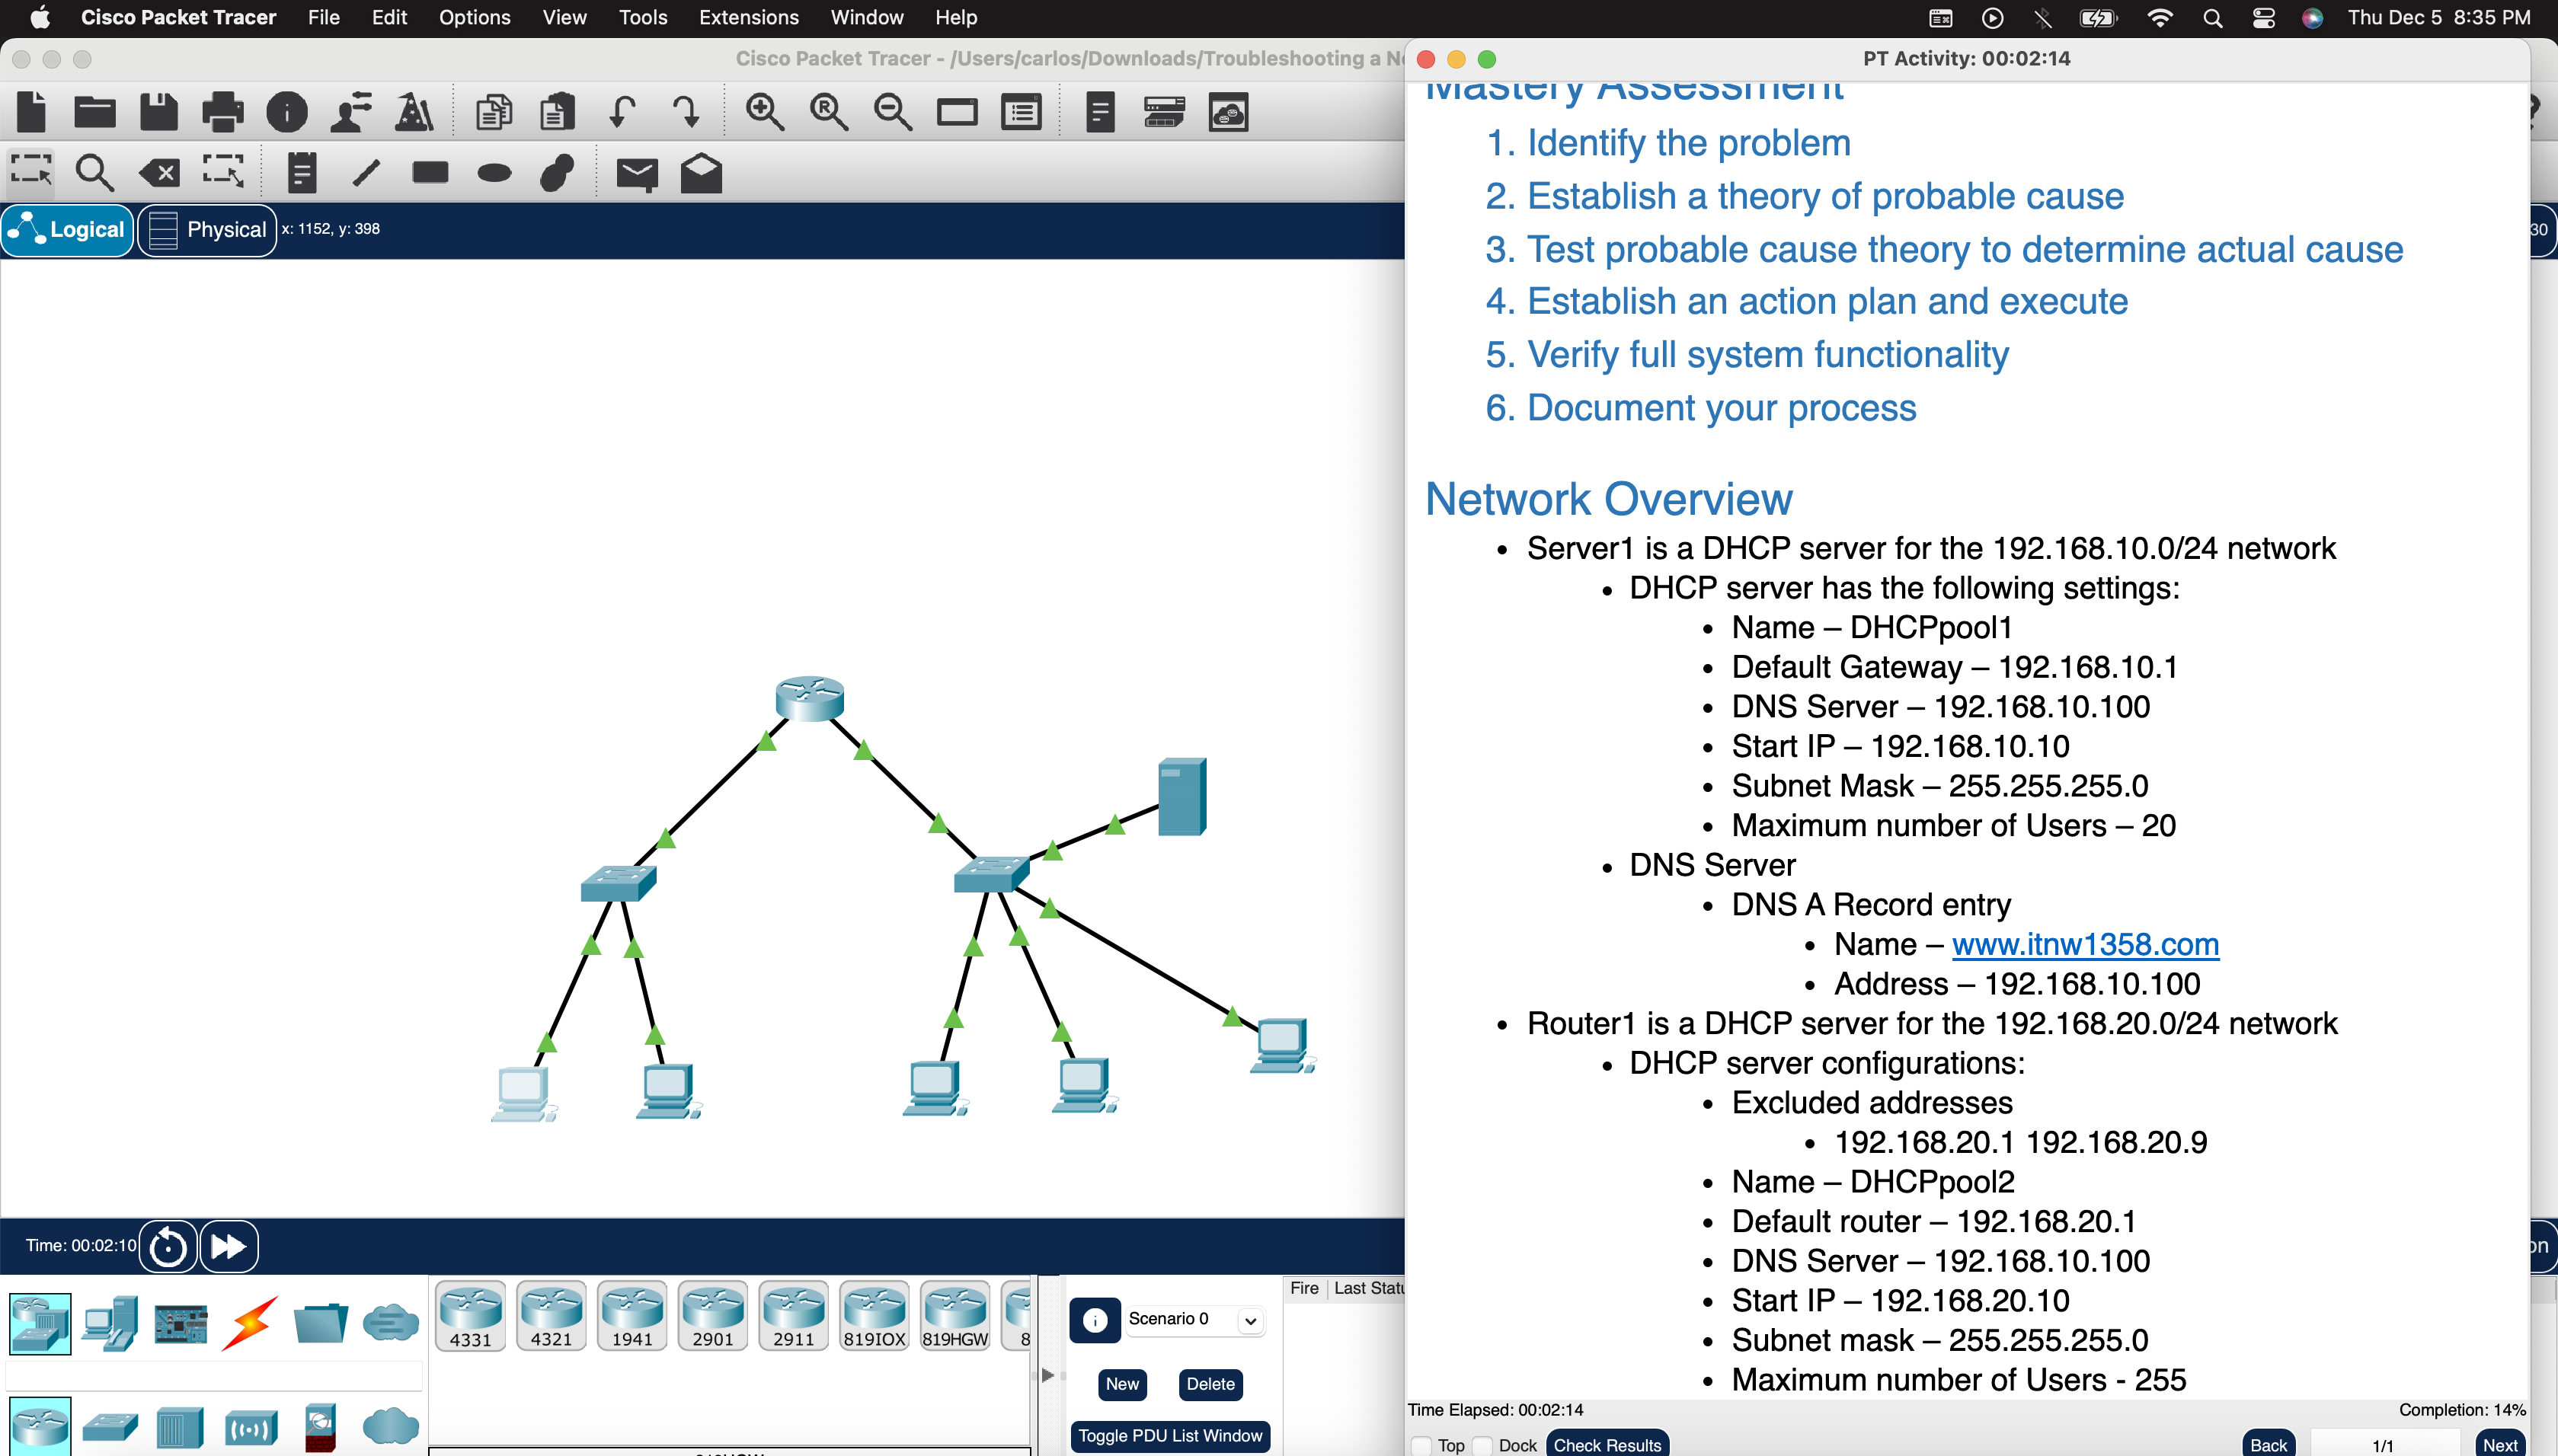Open the www.itnw1358.com link
Image resolution: width=2558 pixels, height=1456 pixels.
[2085, 944]
